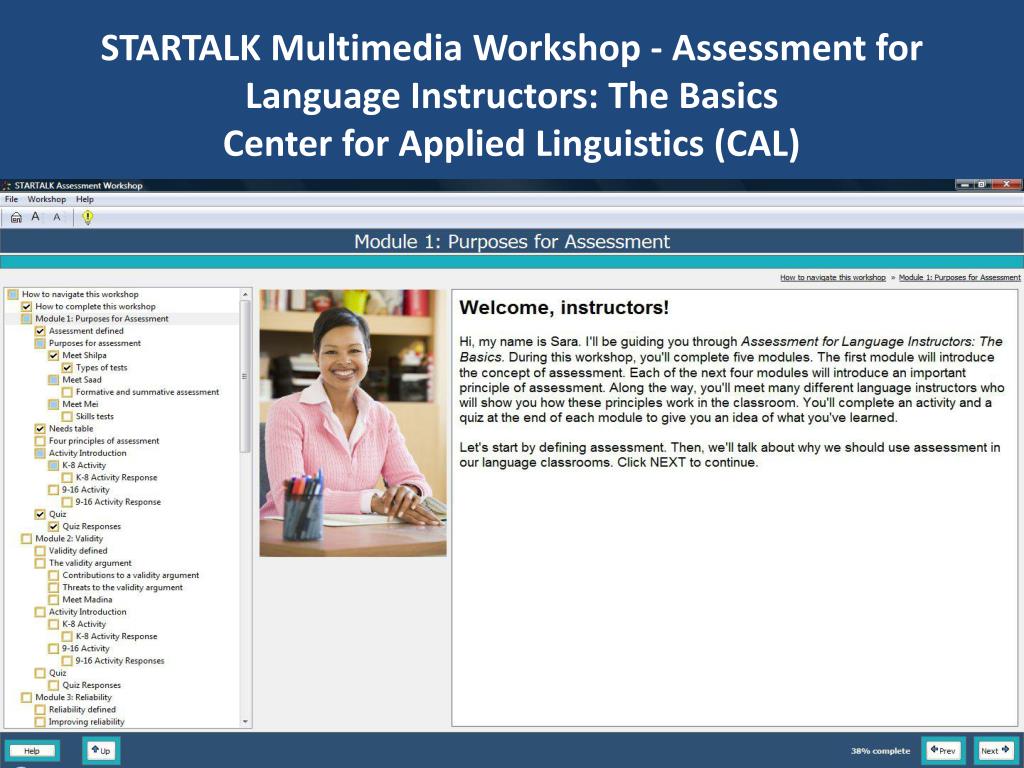
Task: Click the box beside 'Module 2: Validity'
Action: point(26,539)
